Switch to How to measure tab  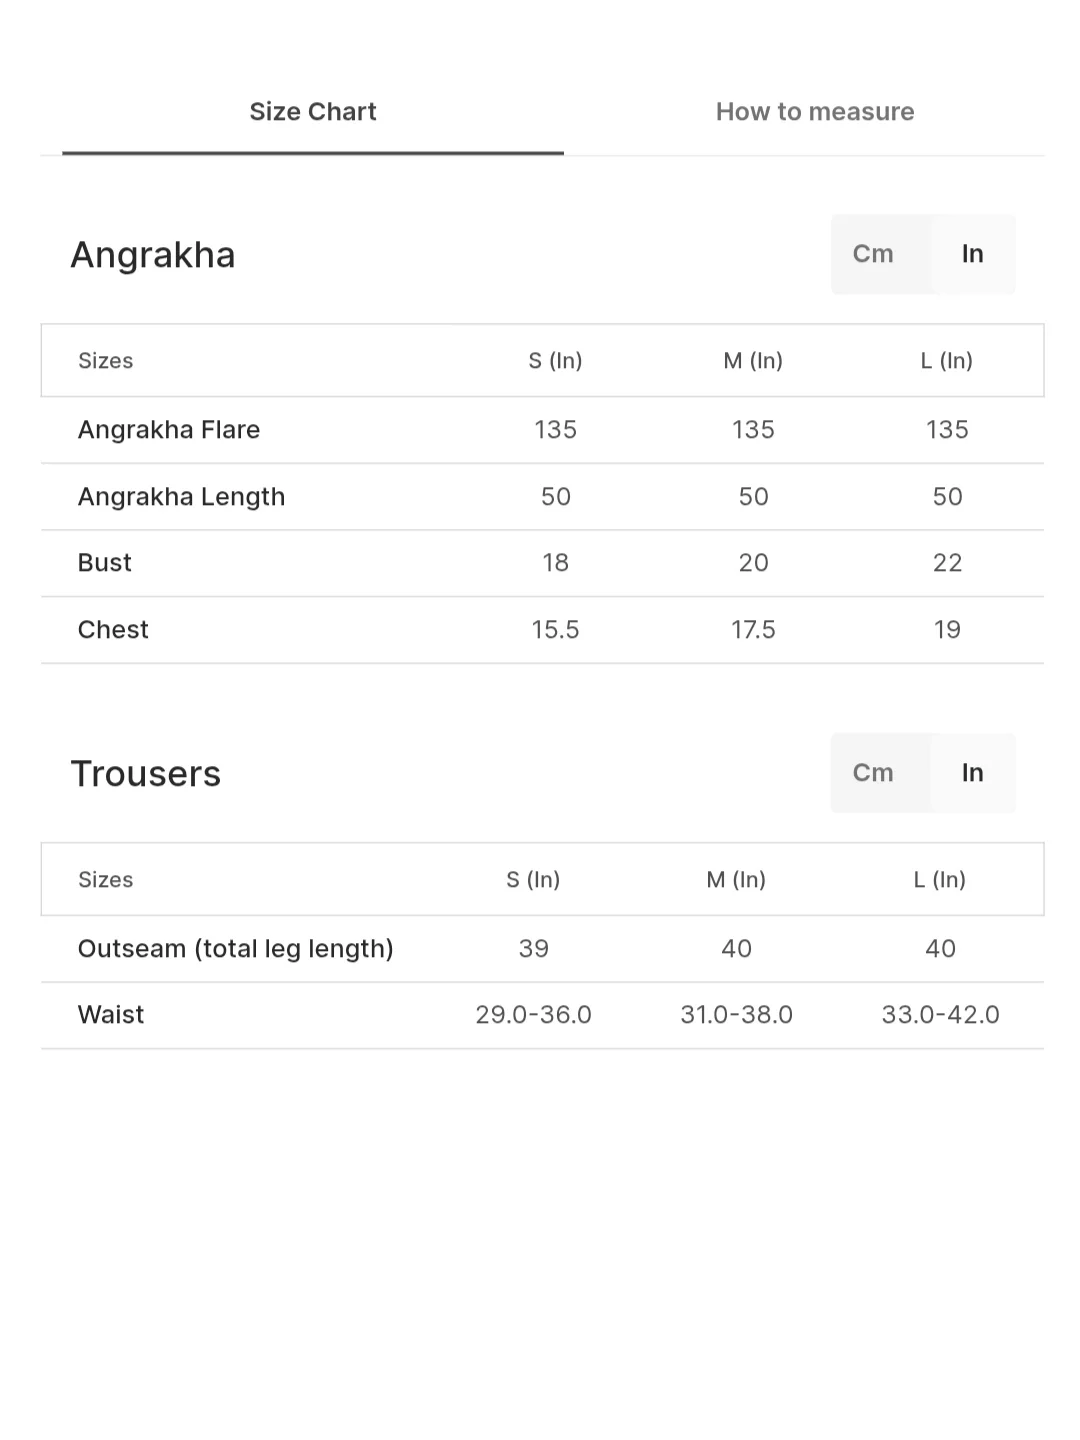[814, 111]
